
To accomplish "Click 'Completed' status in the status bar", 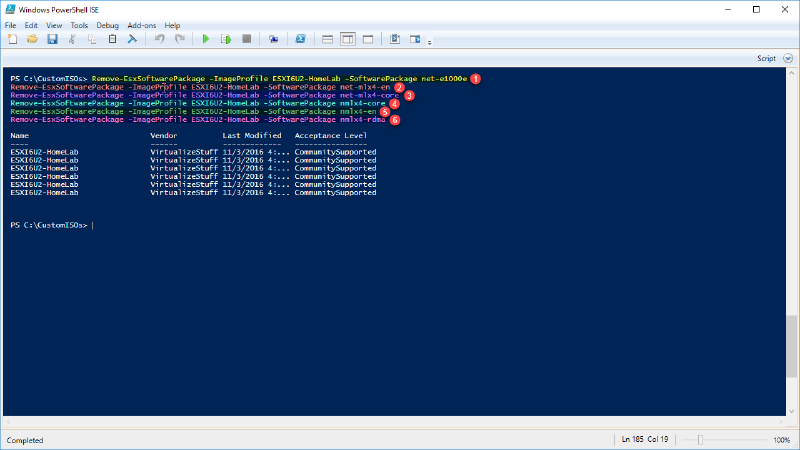I will [25, 440].
